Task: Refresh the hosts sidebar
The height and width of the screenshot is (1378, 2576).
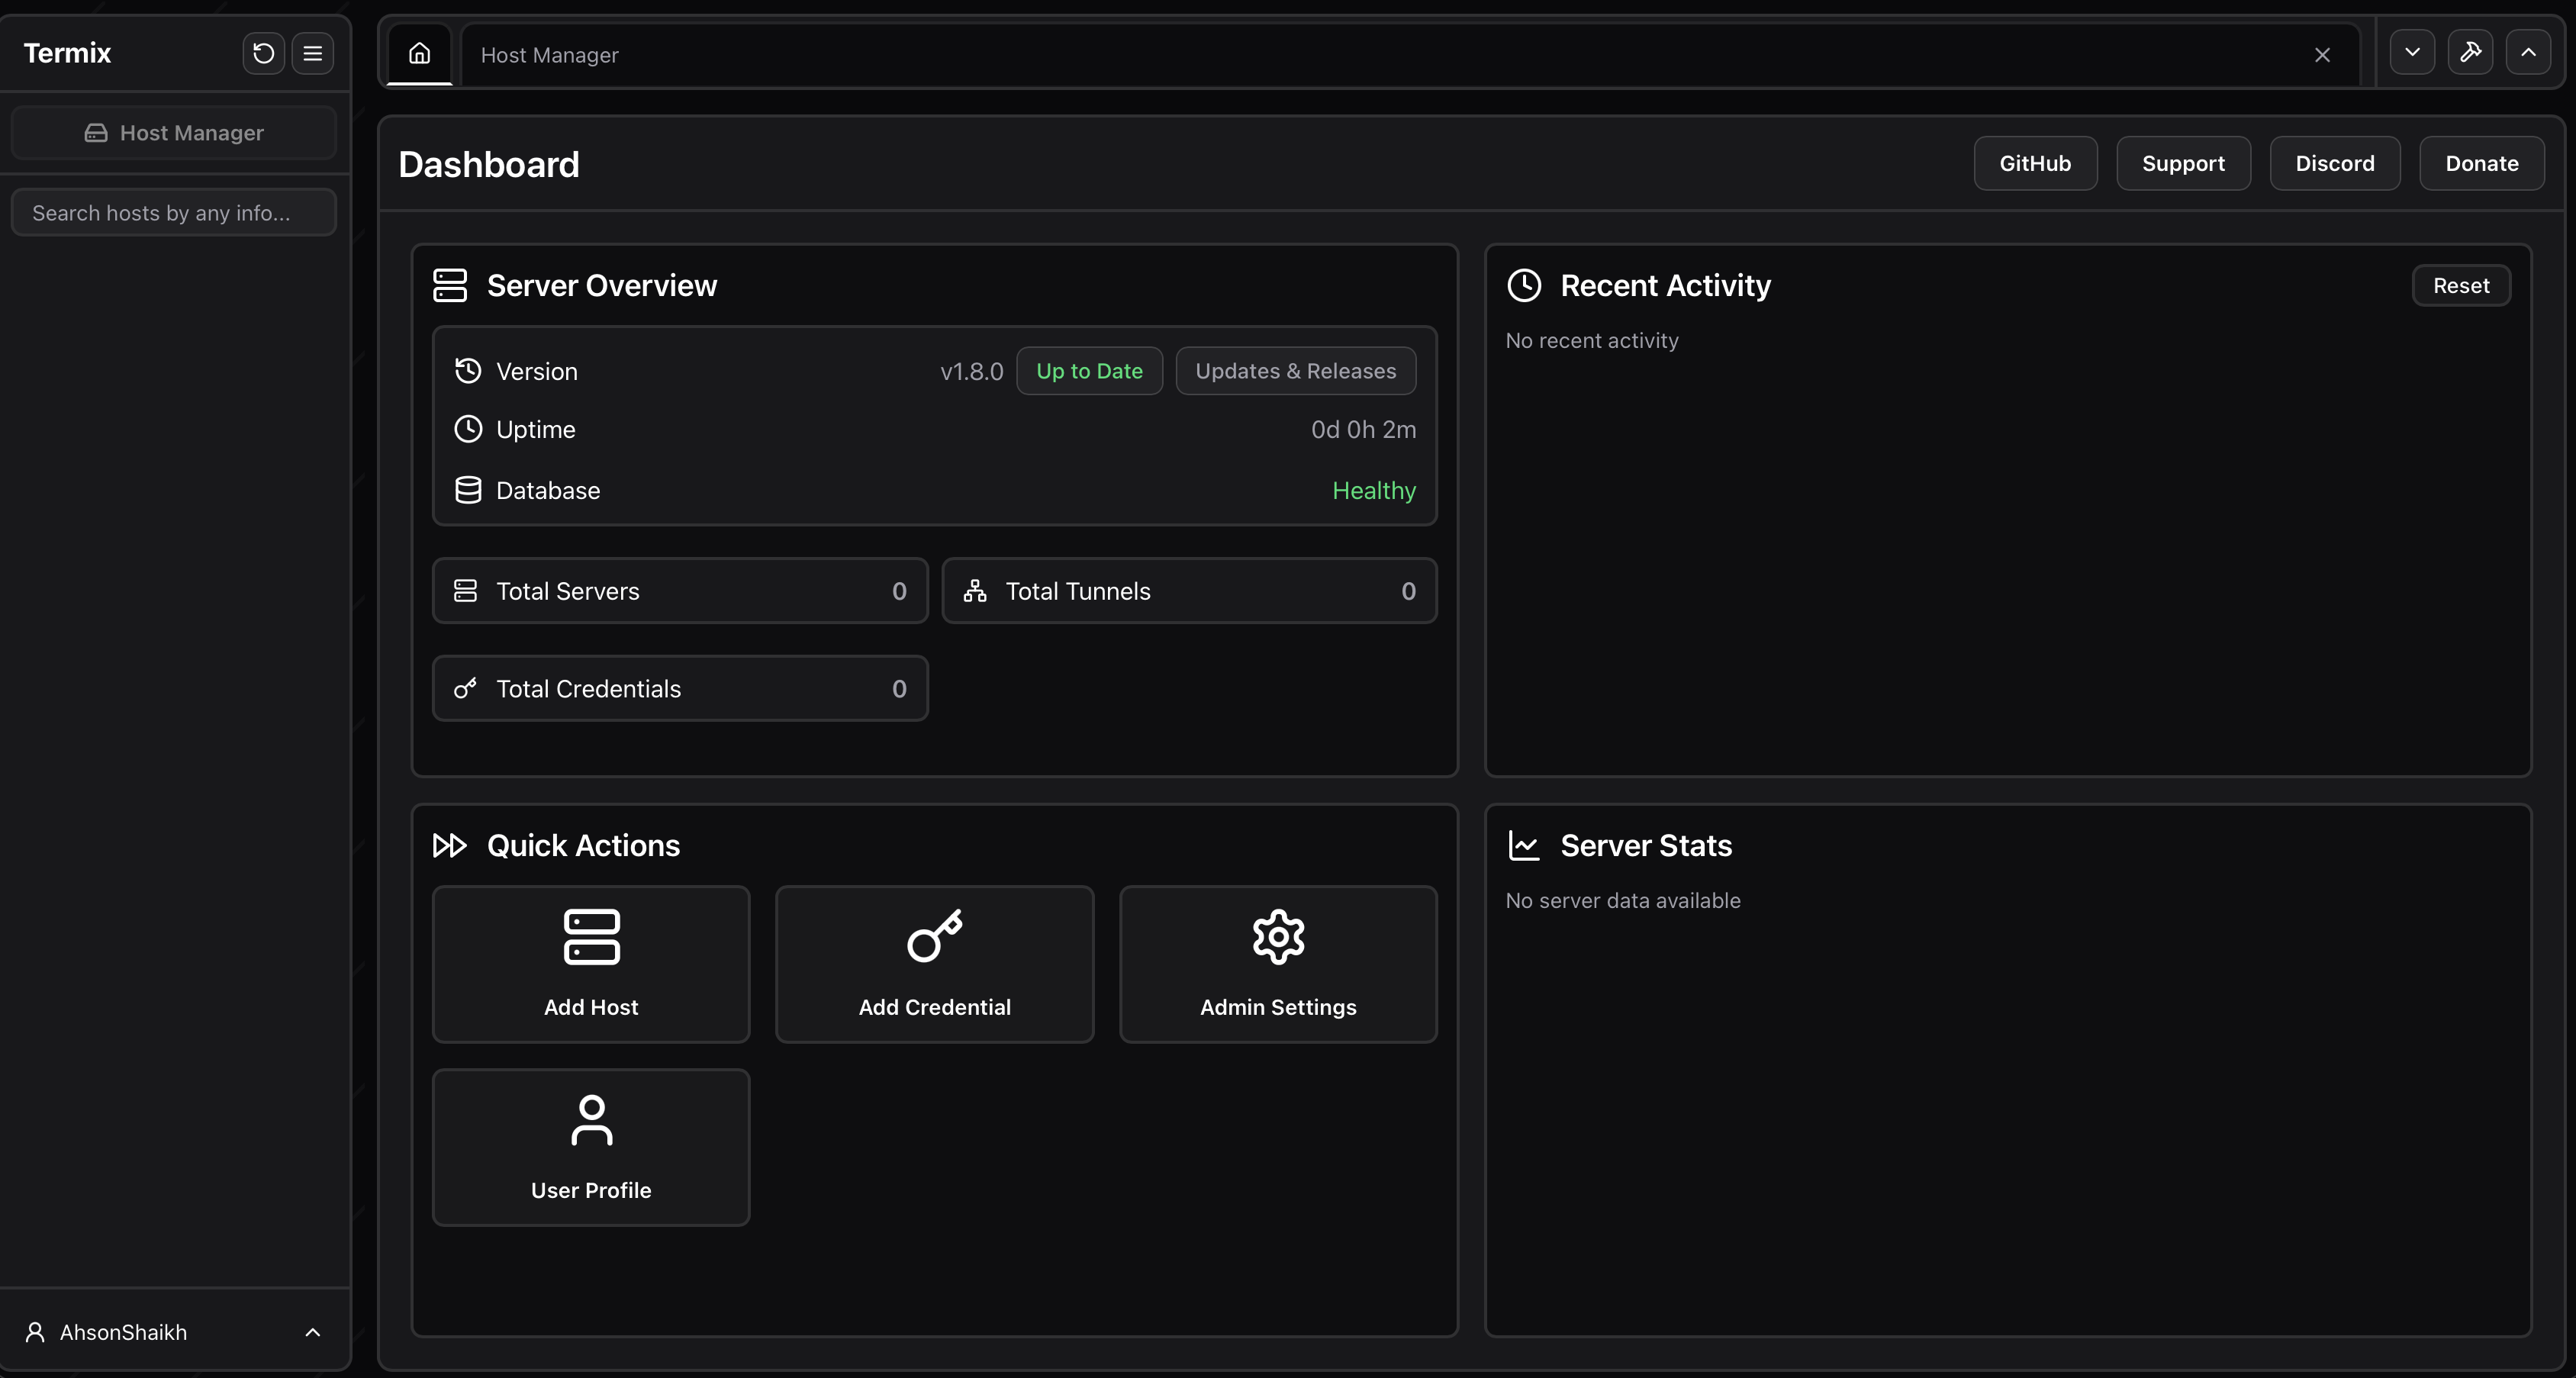Action: [x=262, y=53]
